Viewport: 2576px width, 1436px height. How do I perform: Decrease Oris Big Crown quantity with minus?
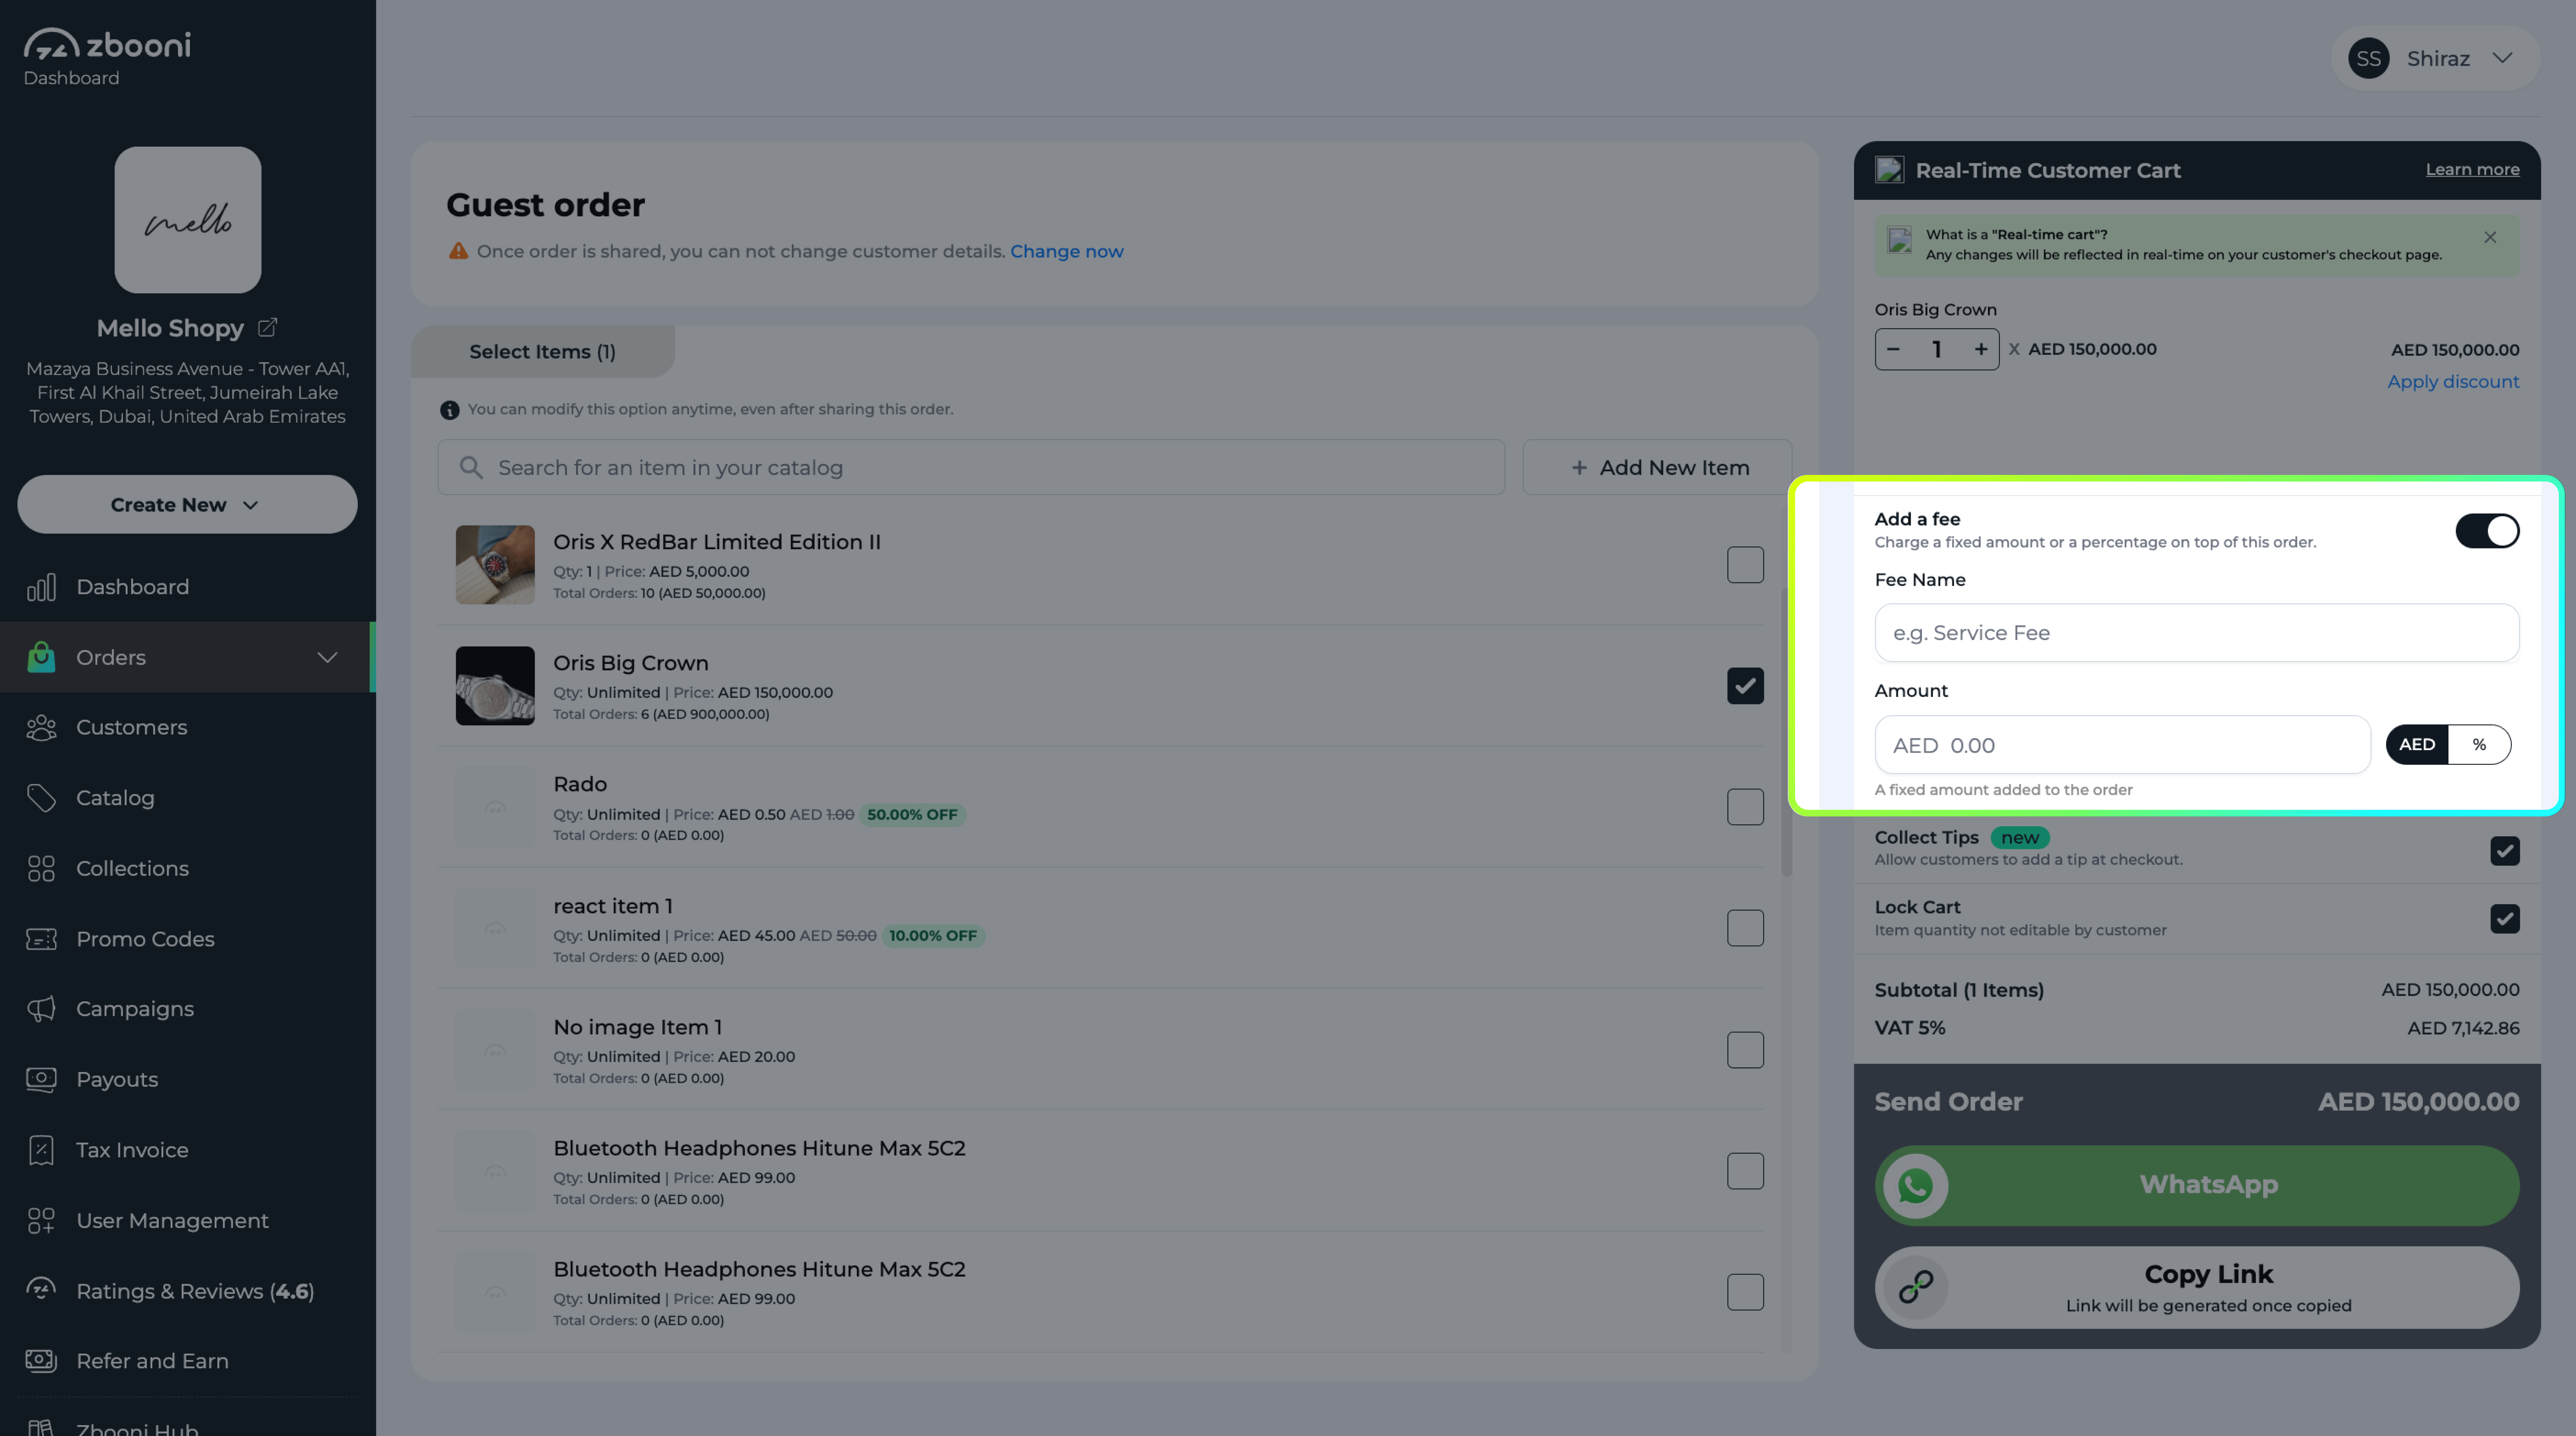coord(1893,349)
